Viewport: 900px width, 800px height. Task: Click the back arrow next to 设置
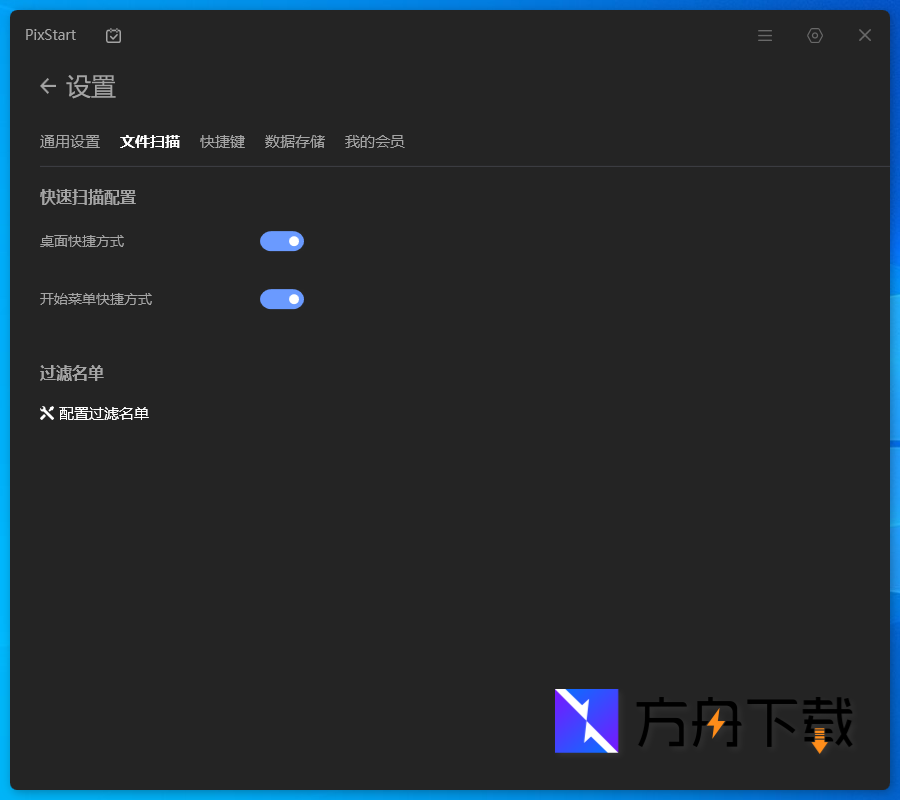click(x=47, y=87)
